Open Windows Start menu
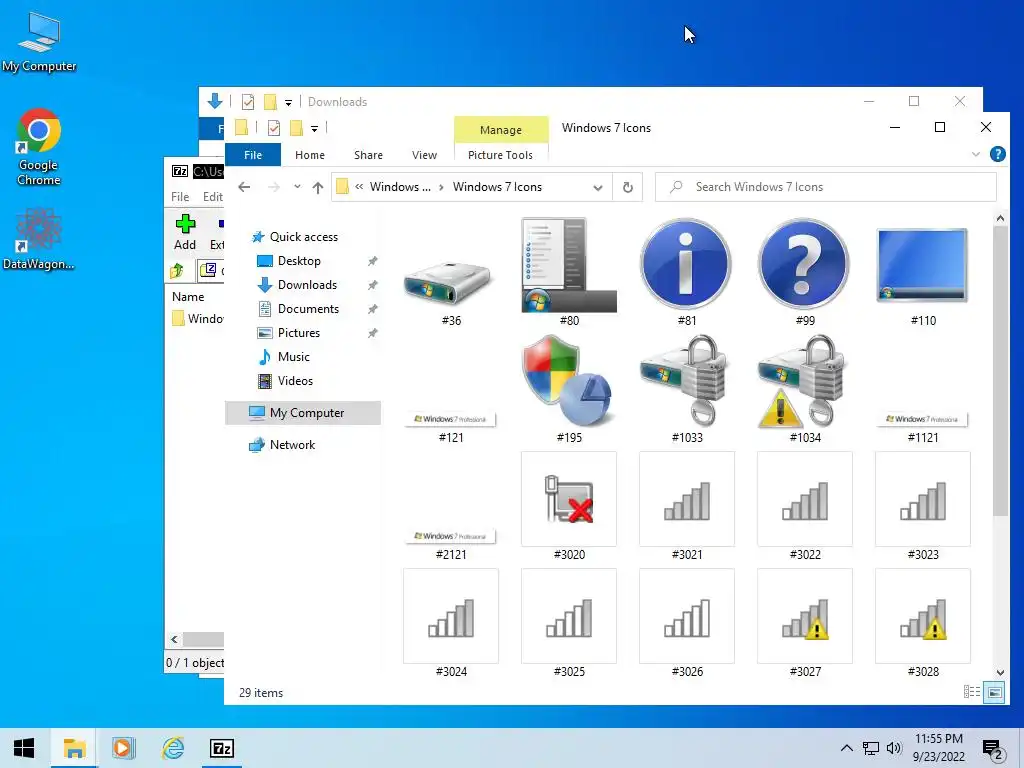 pyautogui.click(x=24, y=748)
